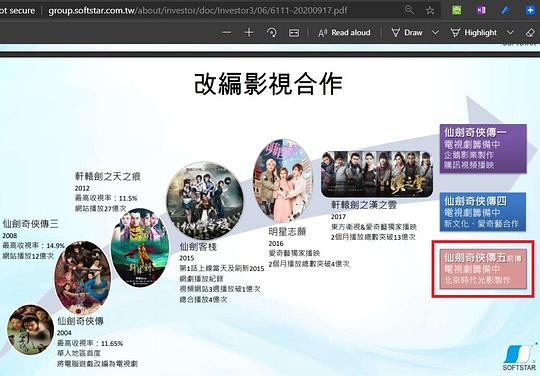Open the blue plus extension icon
Viewport: 540px width, 376px height.
(530, 10)
